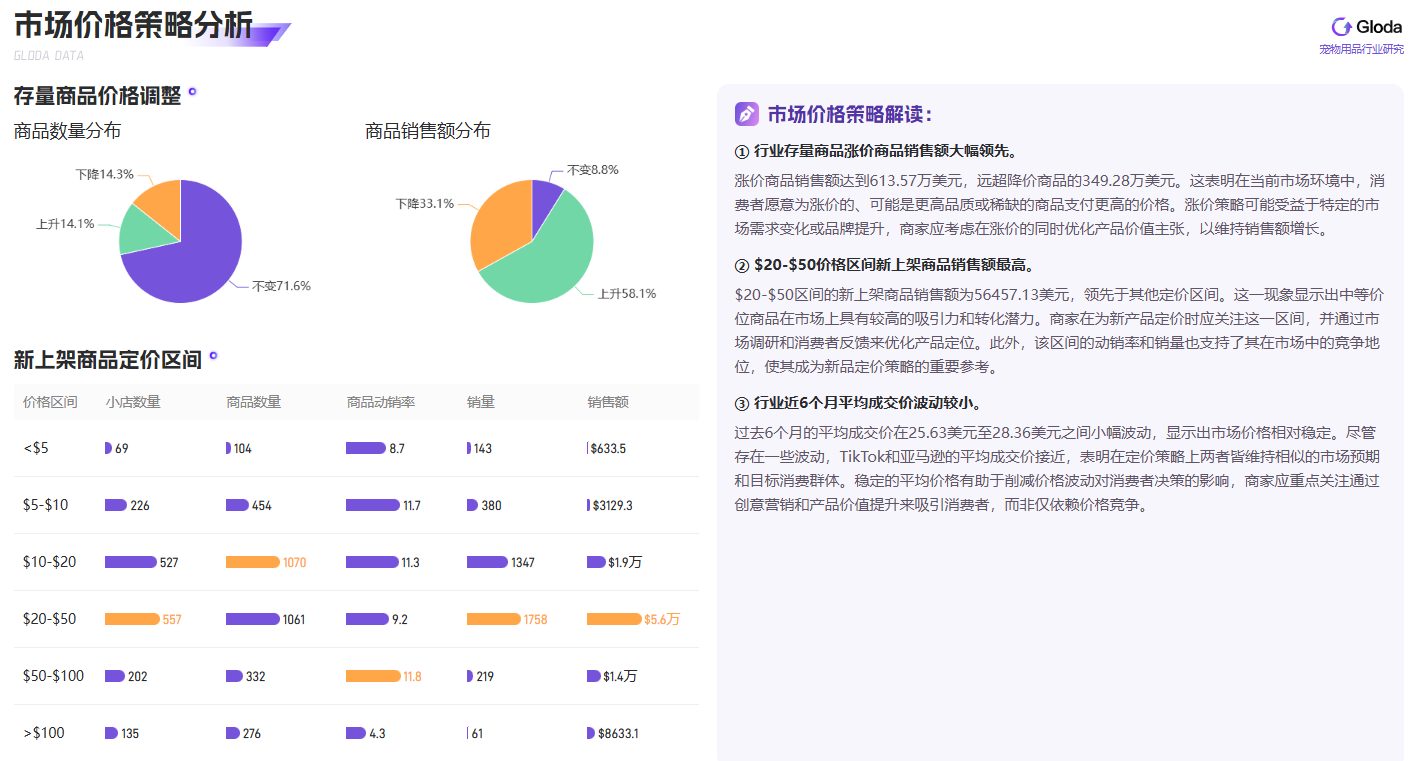Expand the <$5 price range row

(36, 448)
